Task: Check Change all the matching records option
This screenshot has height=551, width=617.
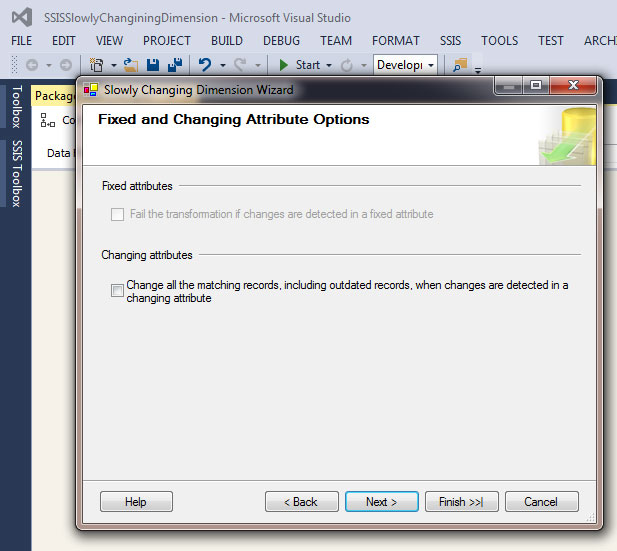Action: tap(117, 290)
